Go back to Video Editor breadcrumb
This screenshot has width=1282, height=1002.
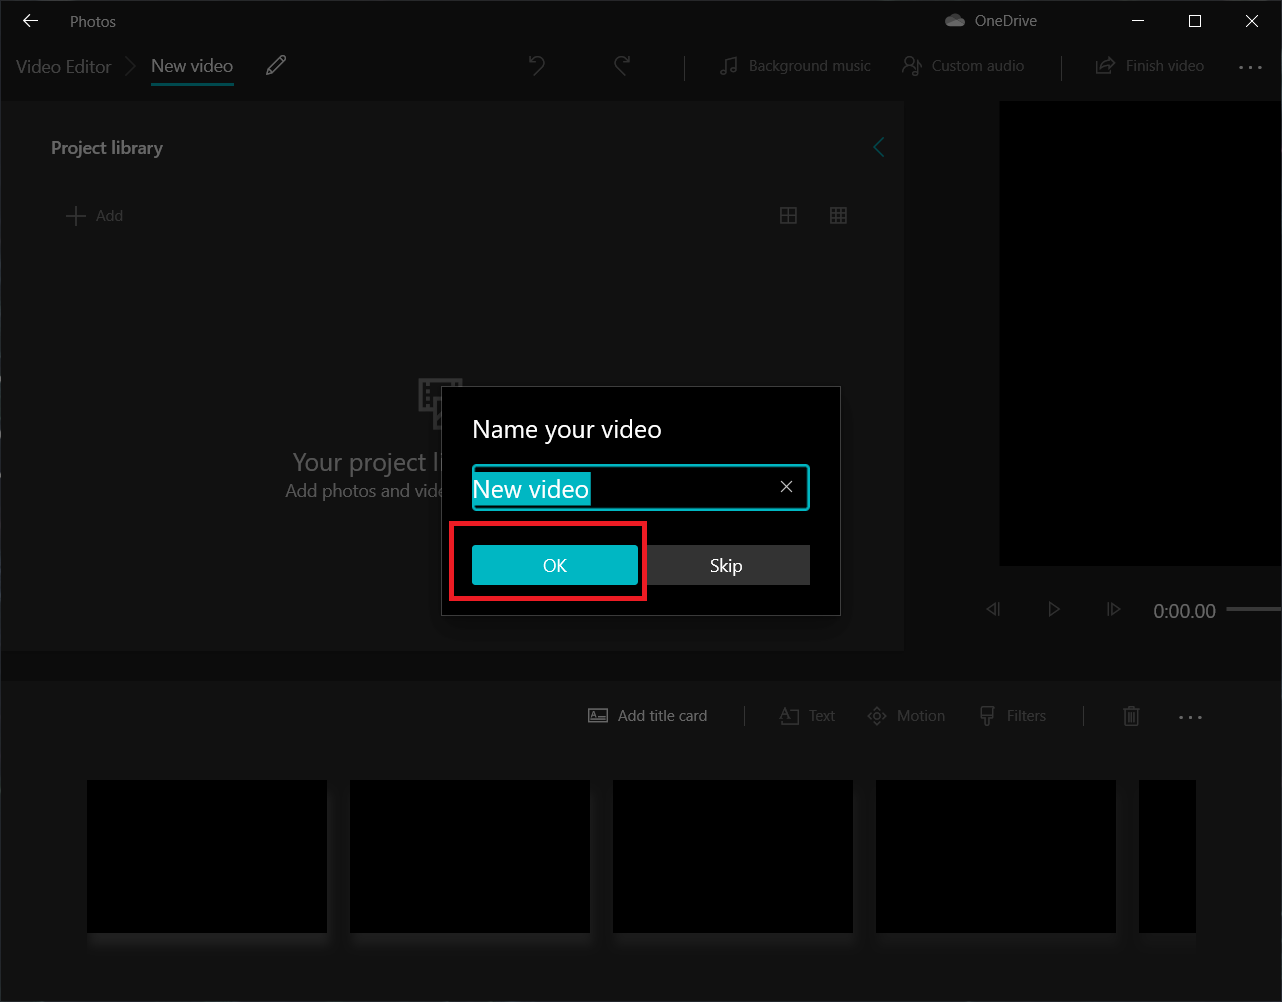(63, 66)
